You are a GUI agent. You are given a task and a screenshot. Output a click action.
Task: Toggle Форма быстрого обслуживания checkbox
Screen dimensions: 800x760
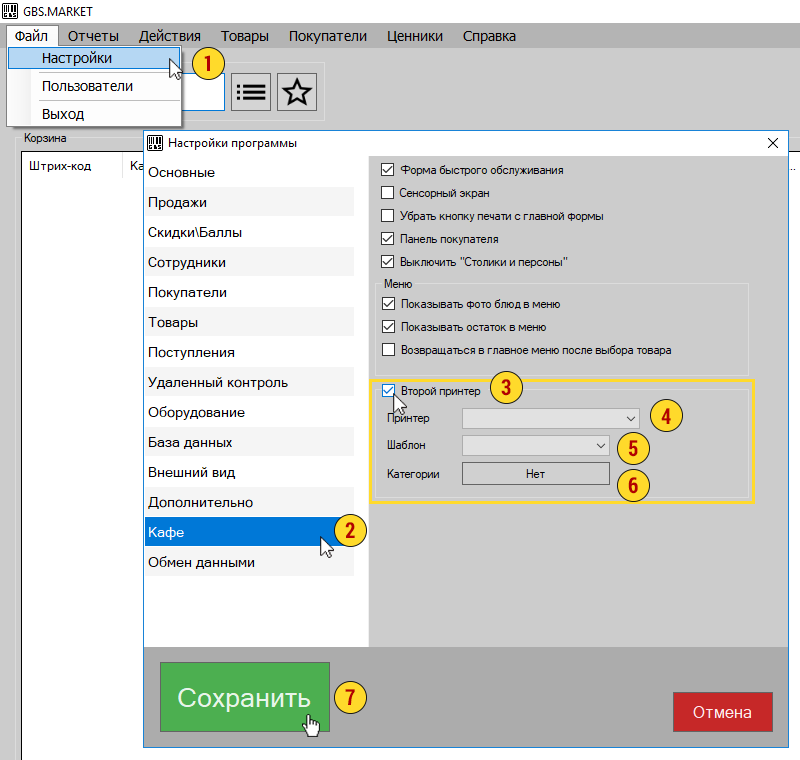click(x=387, y=170)
